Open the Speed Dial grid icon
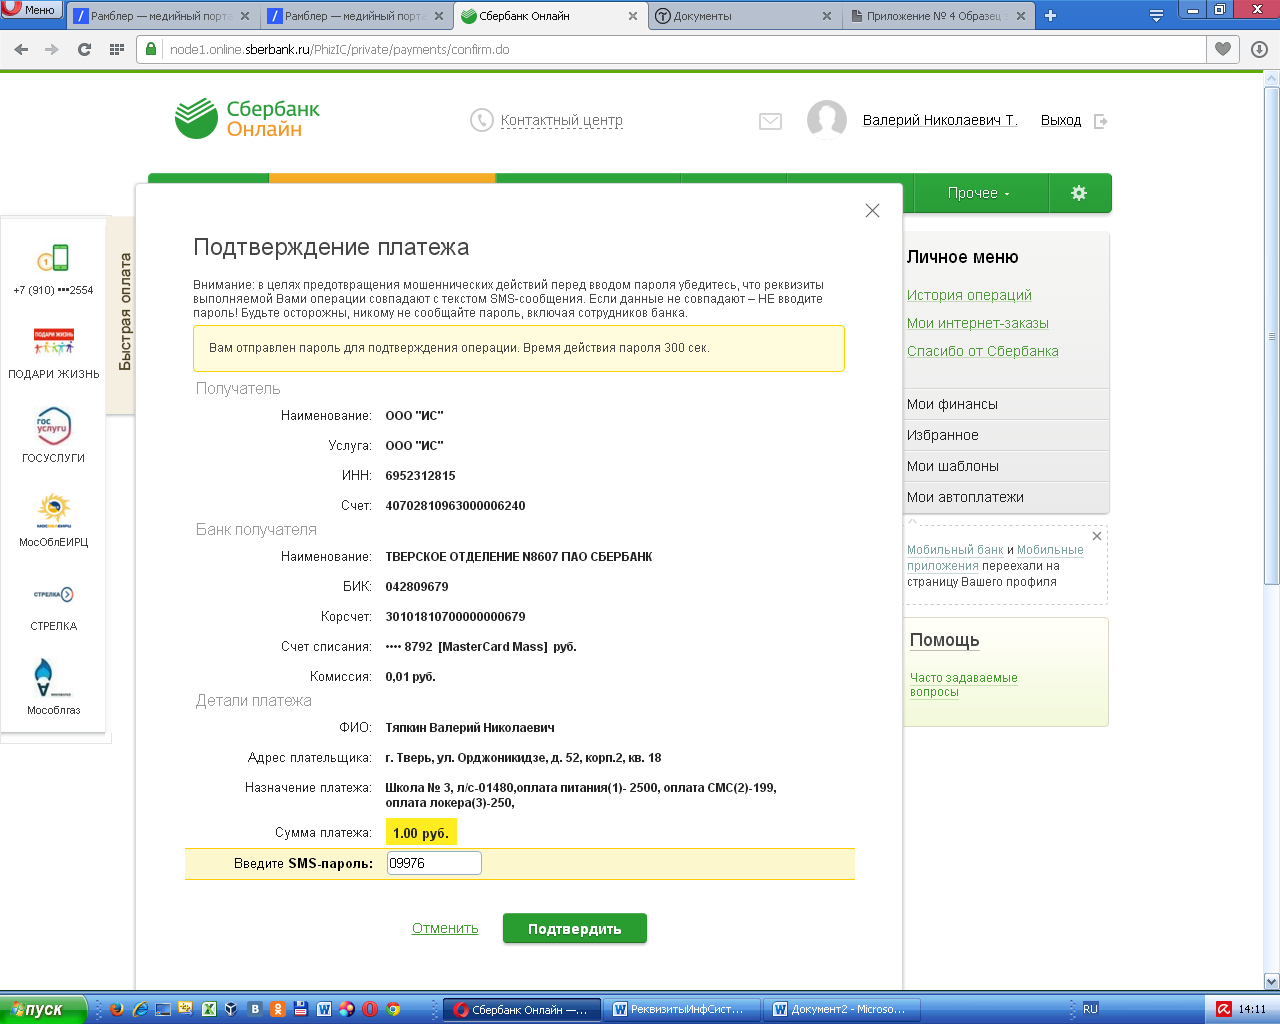Viewport: 1280px width, 1024px height. pos(117,49)
